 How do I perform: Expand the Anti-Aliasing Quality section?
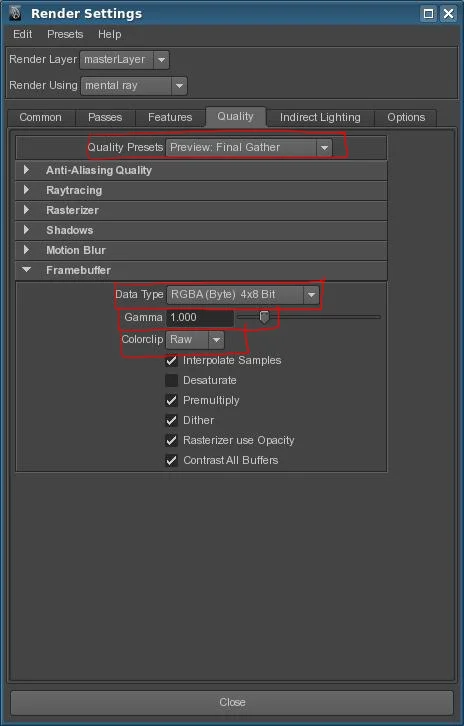click(x=201, y=170)
